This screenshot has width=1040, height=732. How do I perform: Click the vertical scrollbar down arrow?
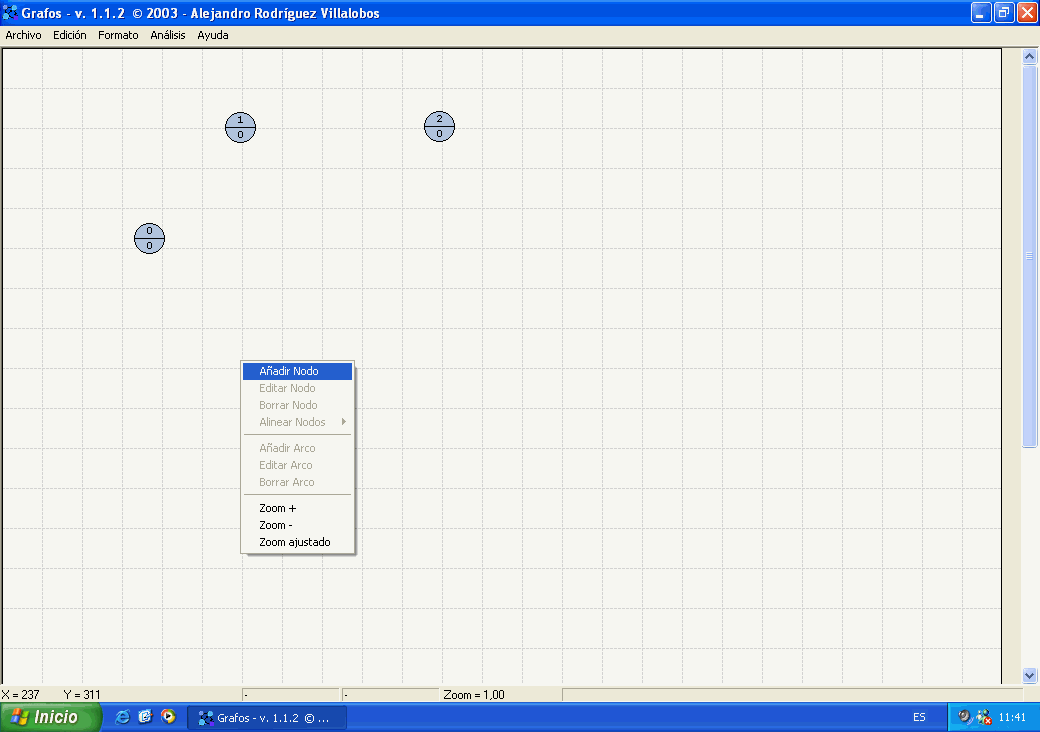1030,675
